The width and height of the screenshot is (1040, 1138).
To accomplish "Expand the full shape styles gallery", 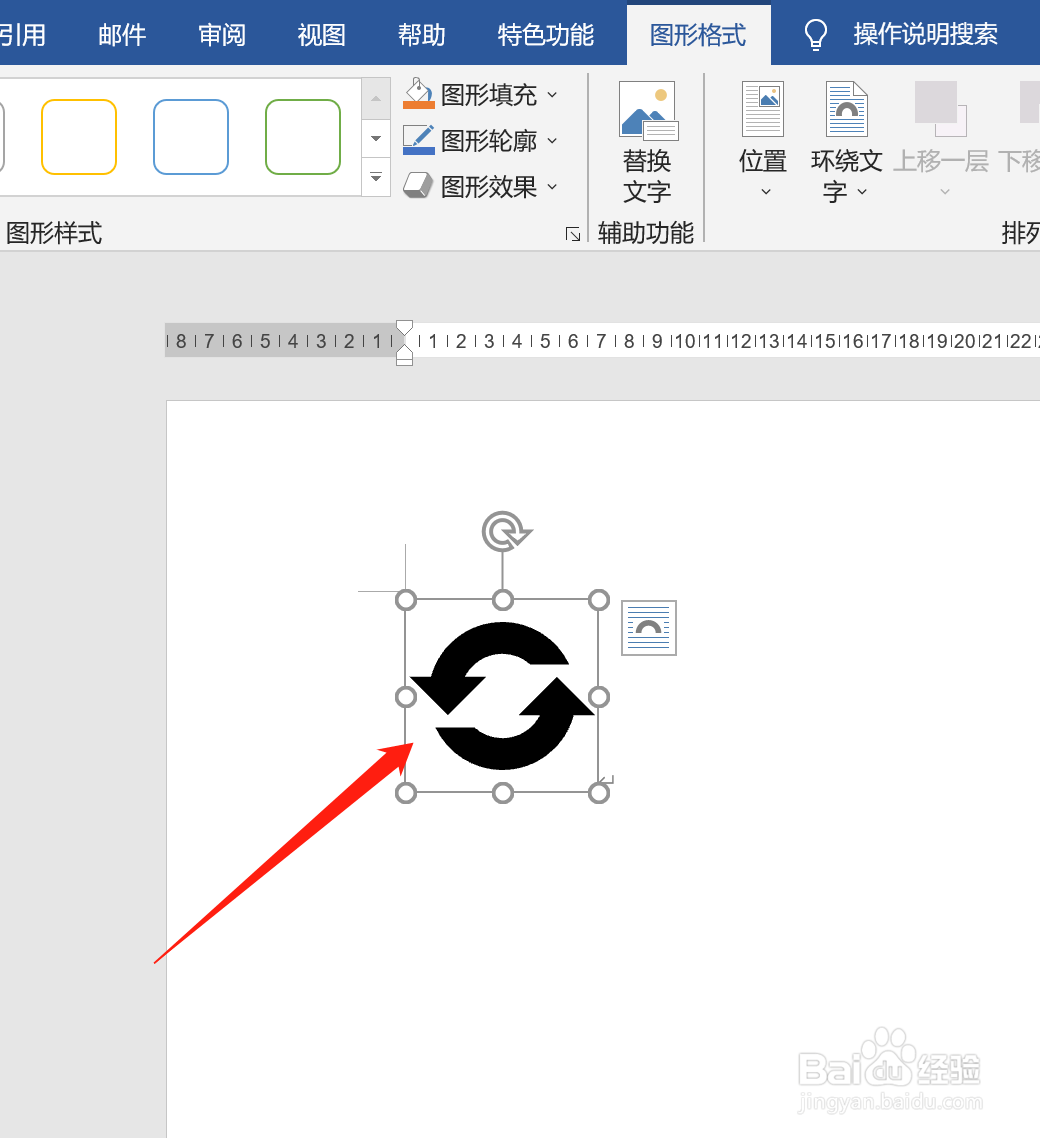I will (x=376, y=177).
